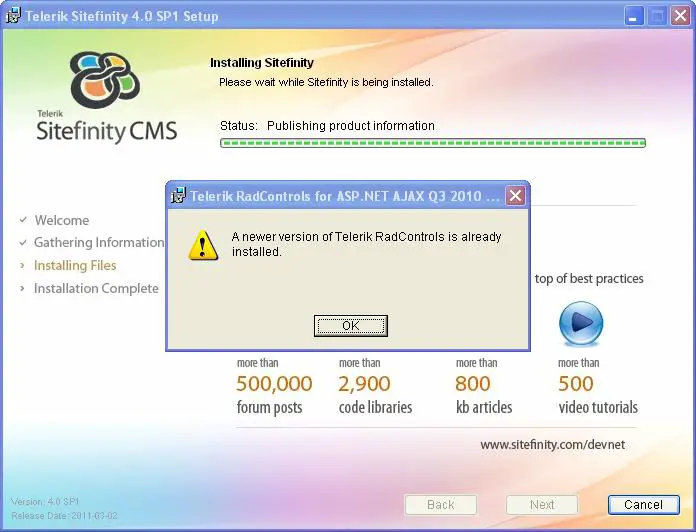The height and width of the screenshot is (532, 696).
Task: Click the green installation progress bar
Action: coord(433,143)
